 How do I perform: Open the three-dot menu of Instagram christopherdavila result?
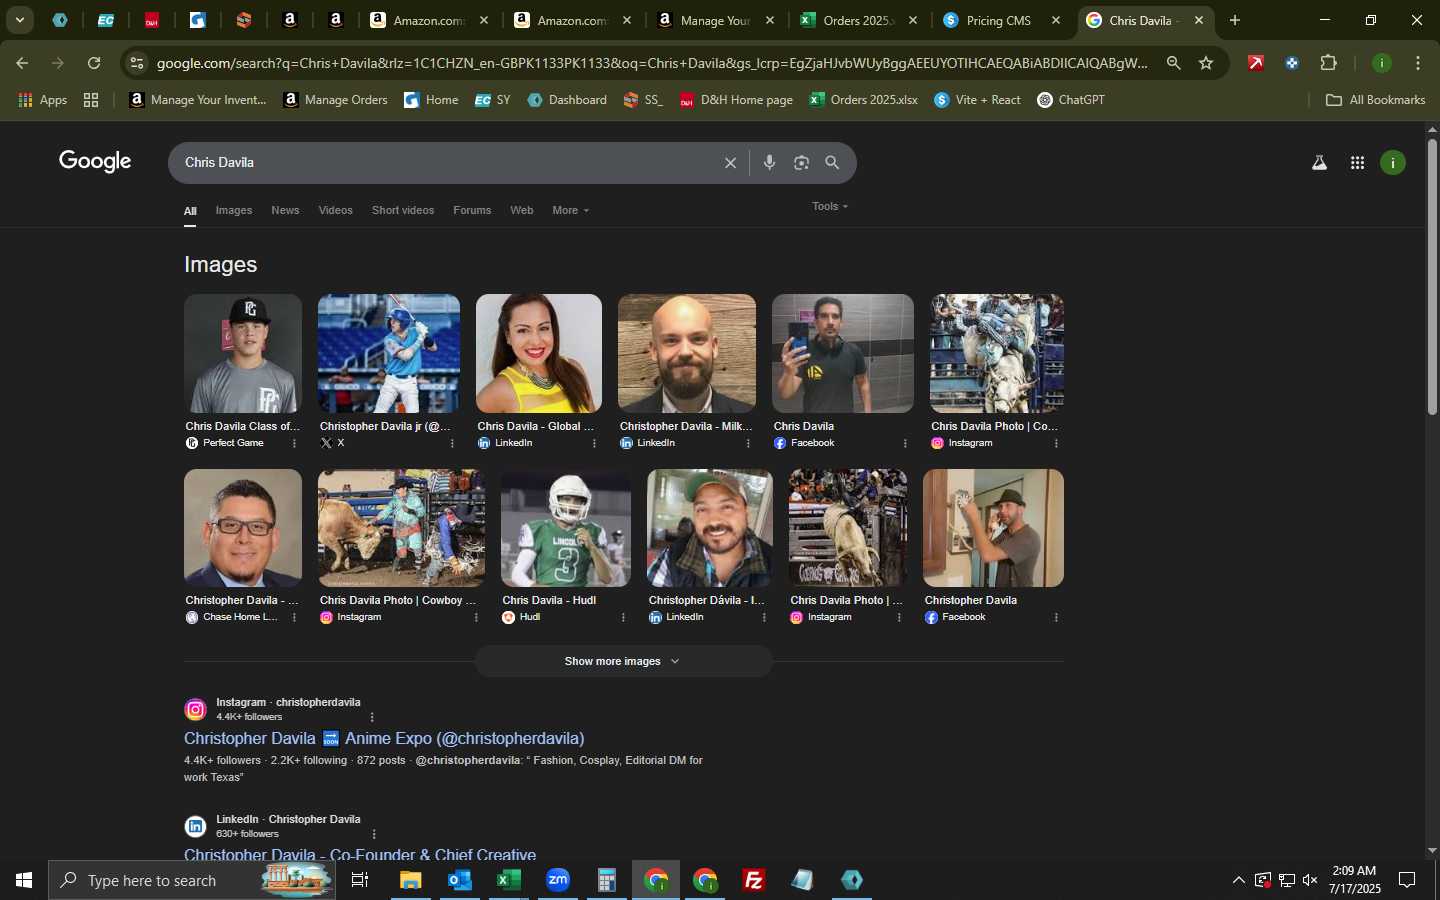tap(372, 717)
